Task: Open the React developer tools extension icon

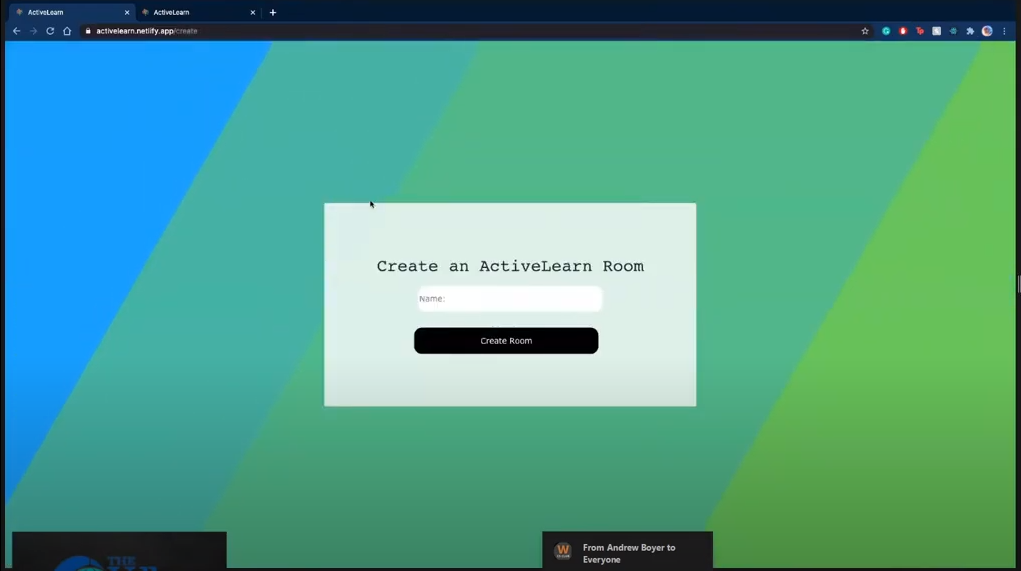Action: coord(953,31)
